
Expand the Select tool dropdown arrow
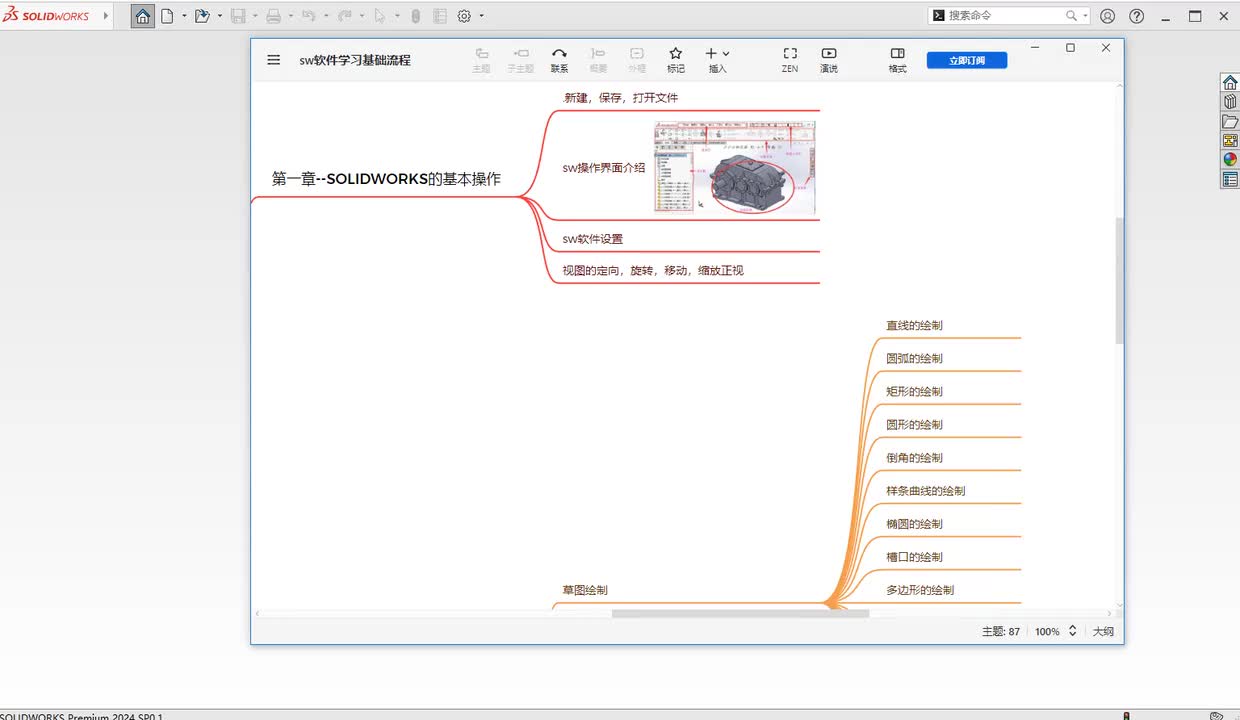click(397, 16)
